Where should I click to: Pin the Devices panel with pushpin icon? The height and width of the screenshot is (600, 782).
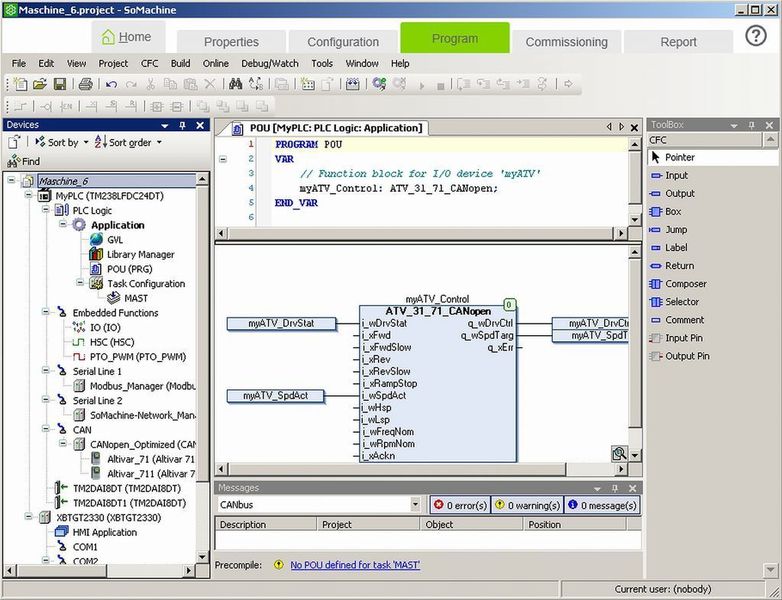pos(183,125)
